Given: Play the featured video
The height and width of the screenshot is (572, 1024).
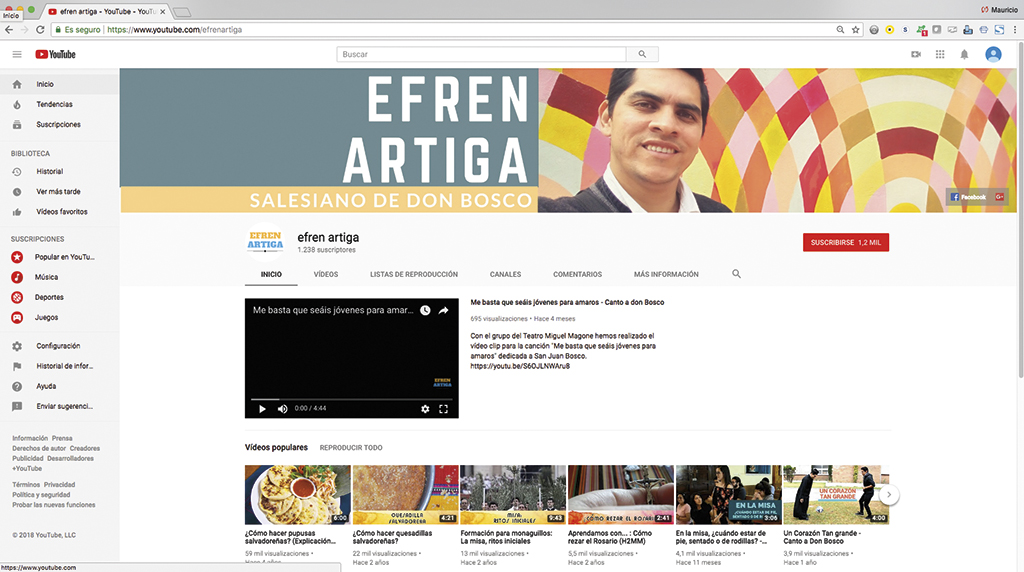Looking at the screenshot, I should coord(262,409).
